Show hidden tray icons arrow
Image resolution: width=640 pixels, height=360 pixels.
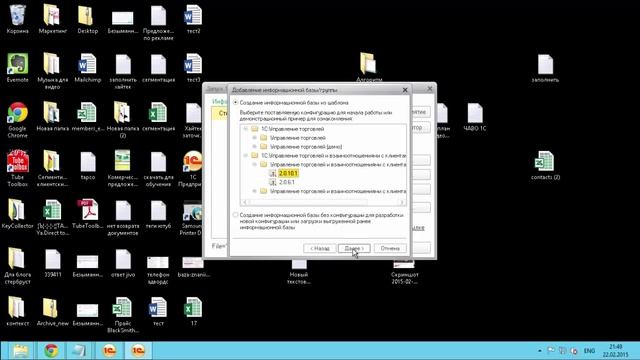click(x=540, y=351)
